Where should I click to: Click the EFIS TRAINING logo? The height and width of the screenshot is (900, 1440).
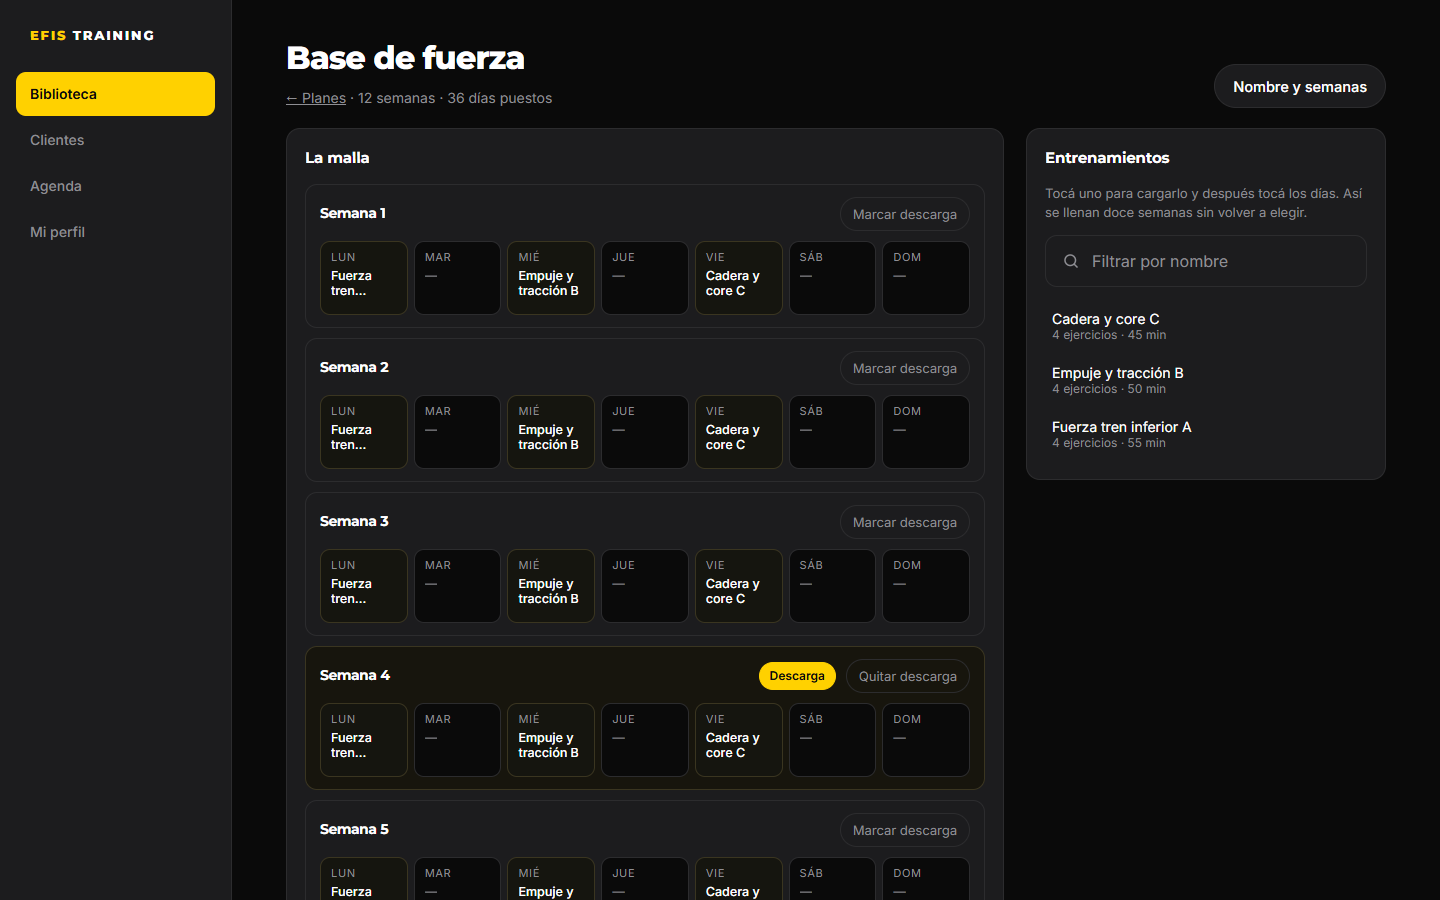click(92, 35)
